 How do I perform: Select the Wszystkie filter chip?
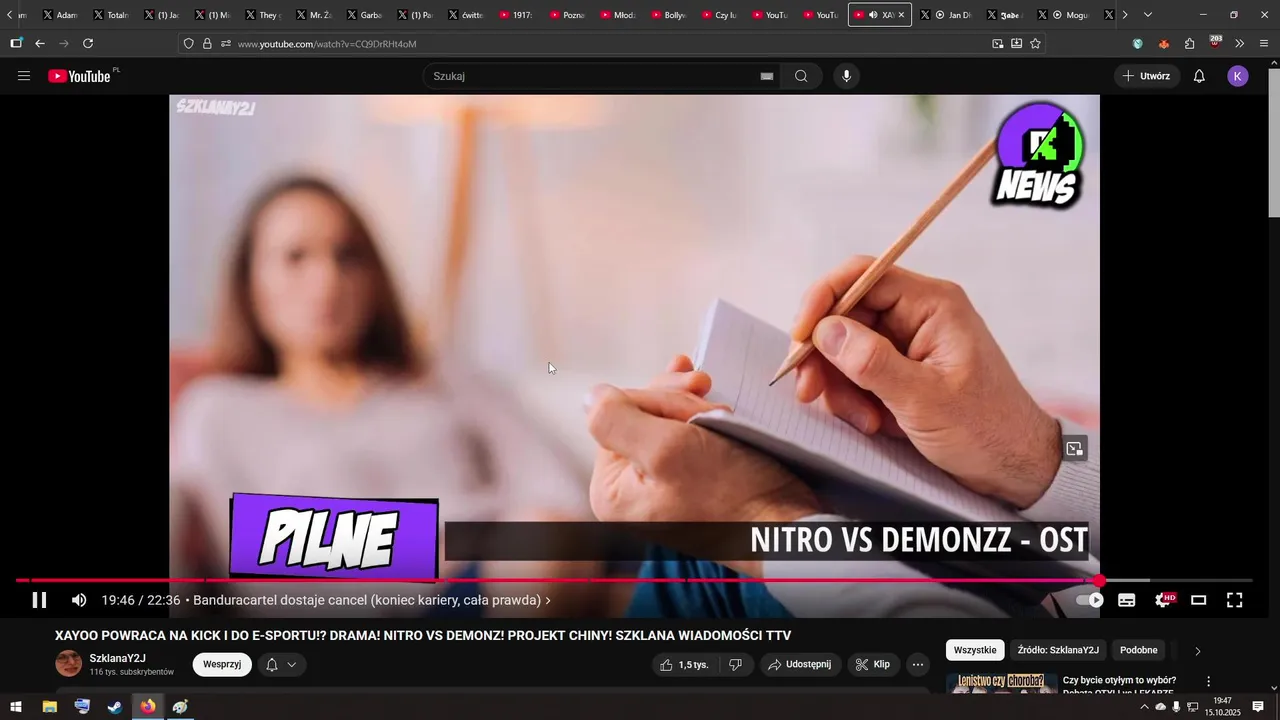click(x=975, y=650)
